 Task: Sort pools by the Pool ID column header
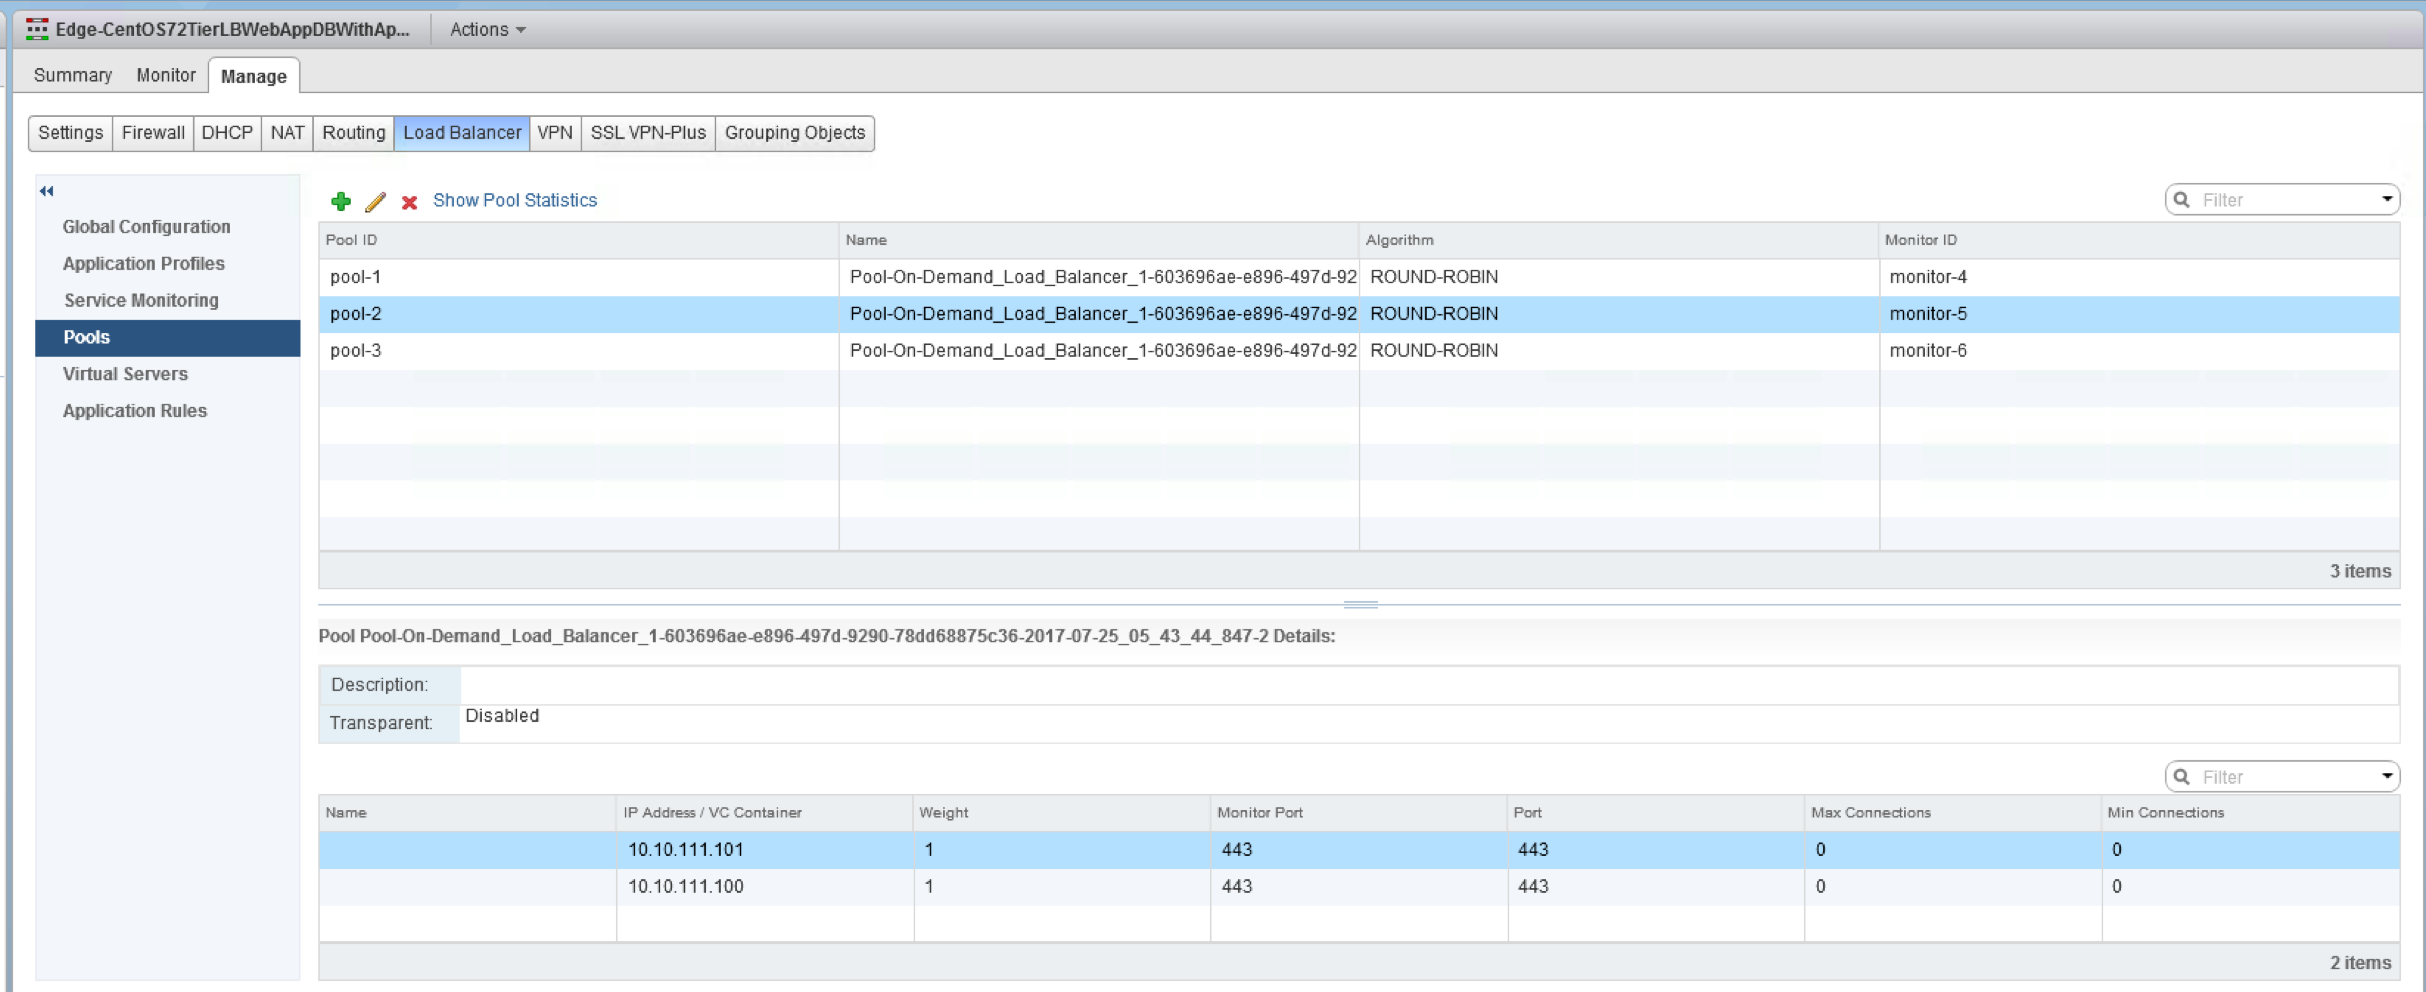click(579, 240)
